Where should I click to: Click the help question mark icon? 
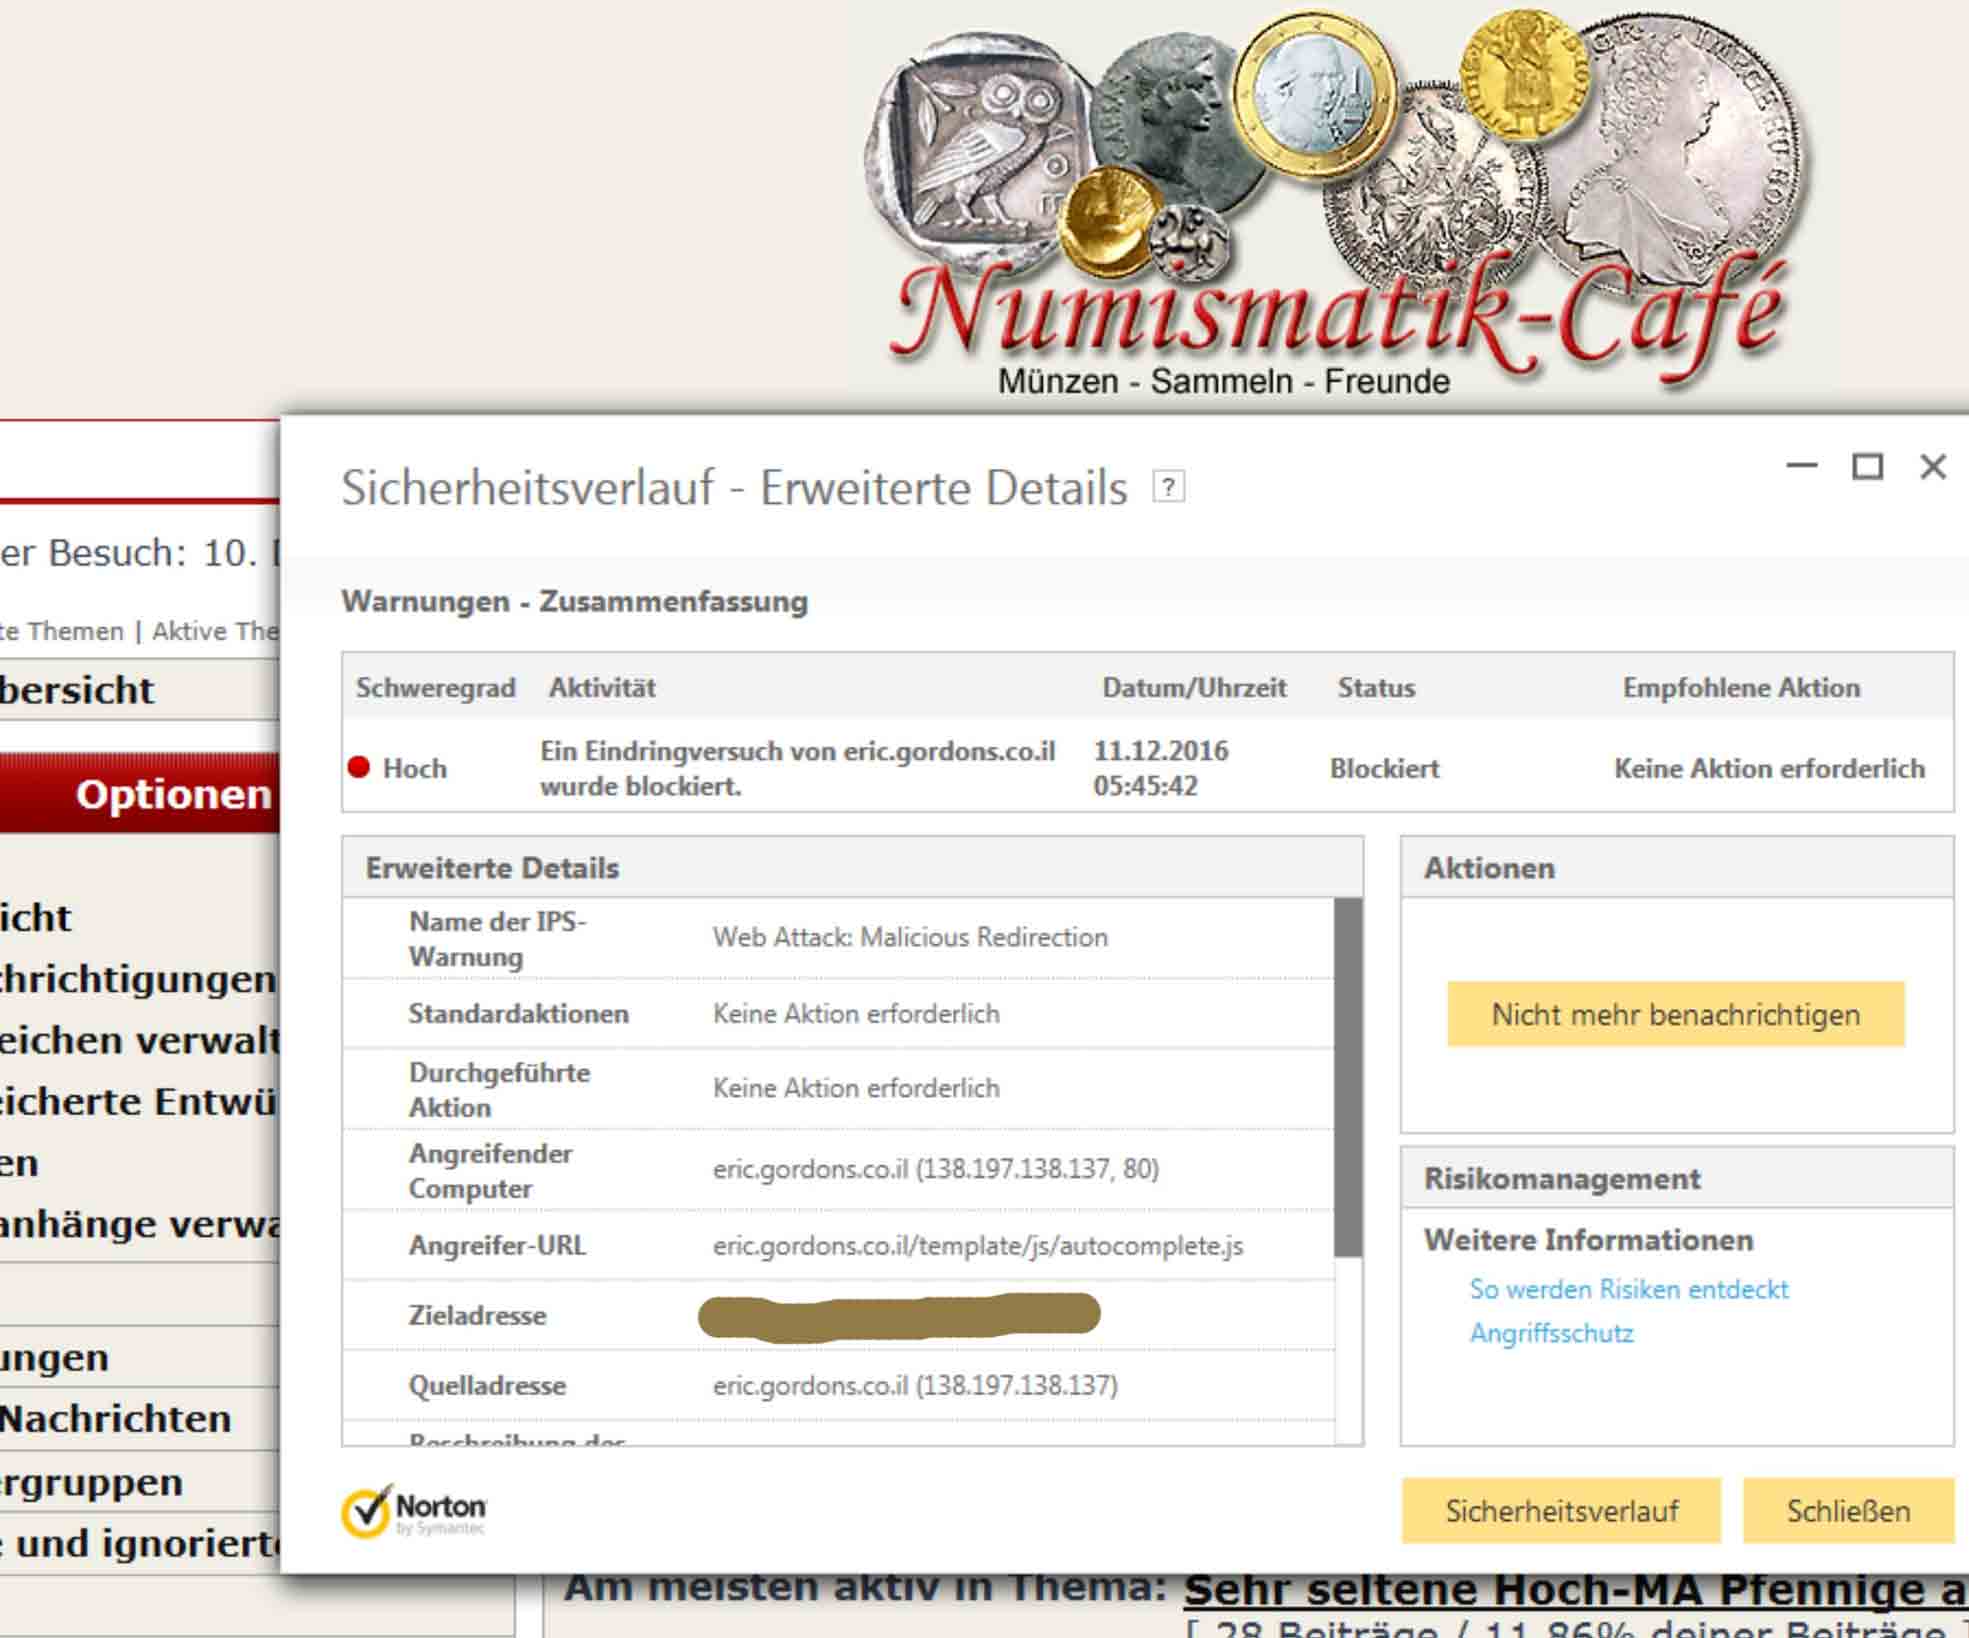click(x=1168, y=487)
